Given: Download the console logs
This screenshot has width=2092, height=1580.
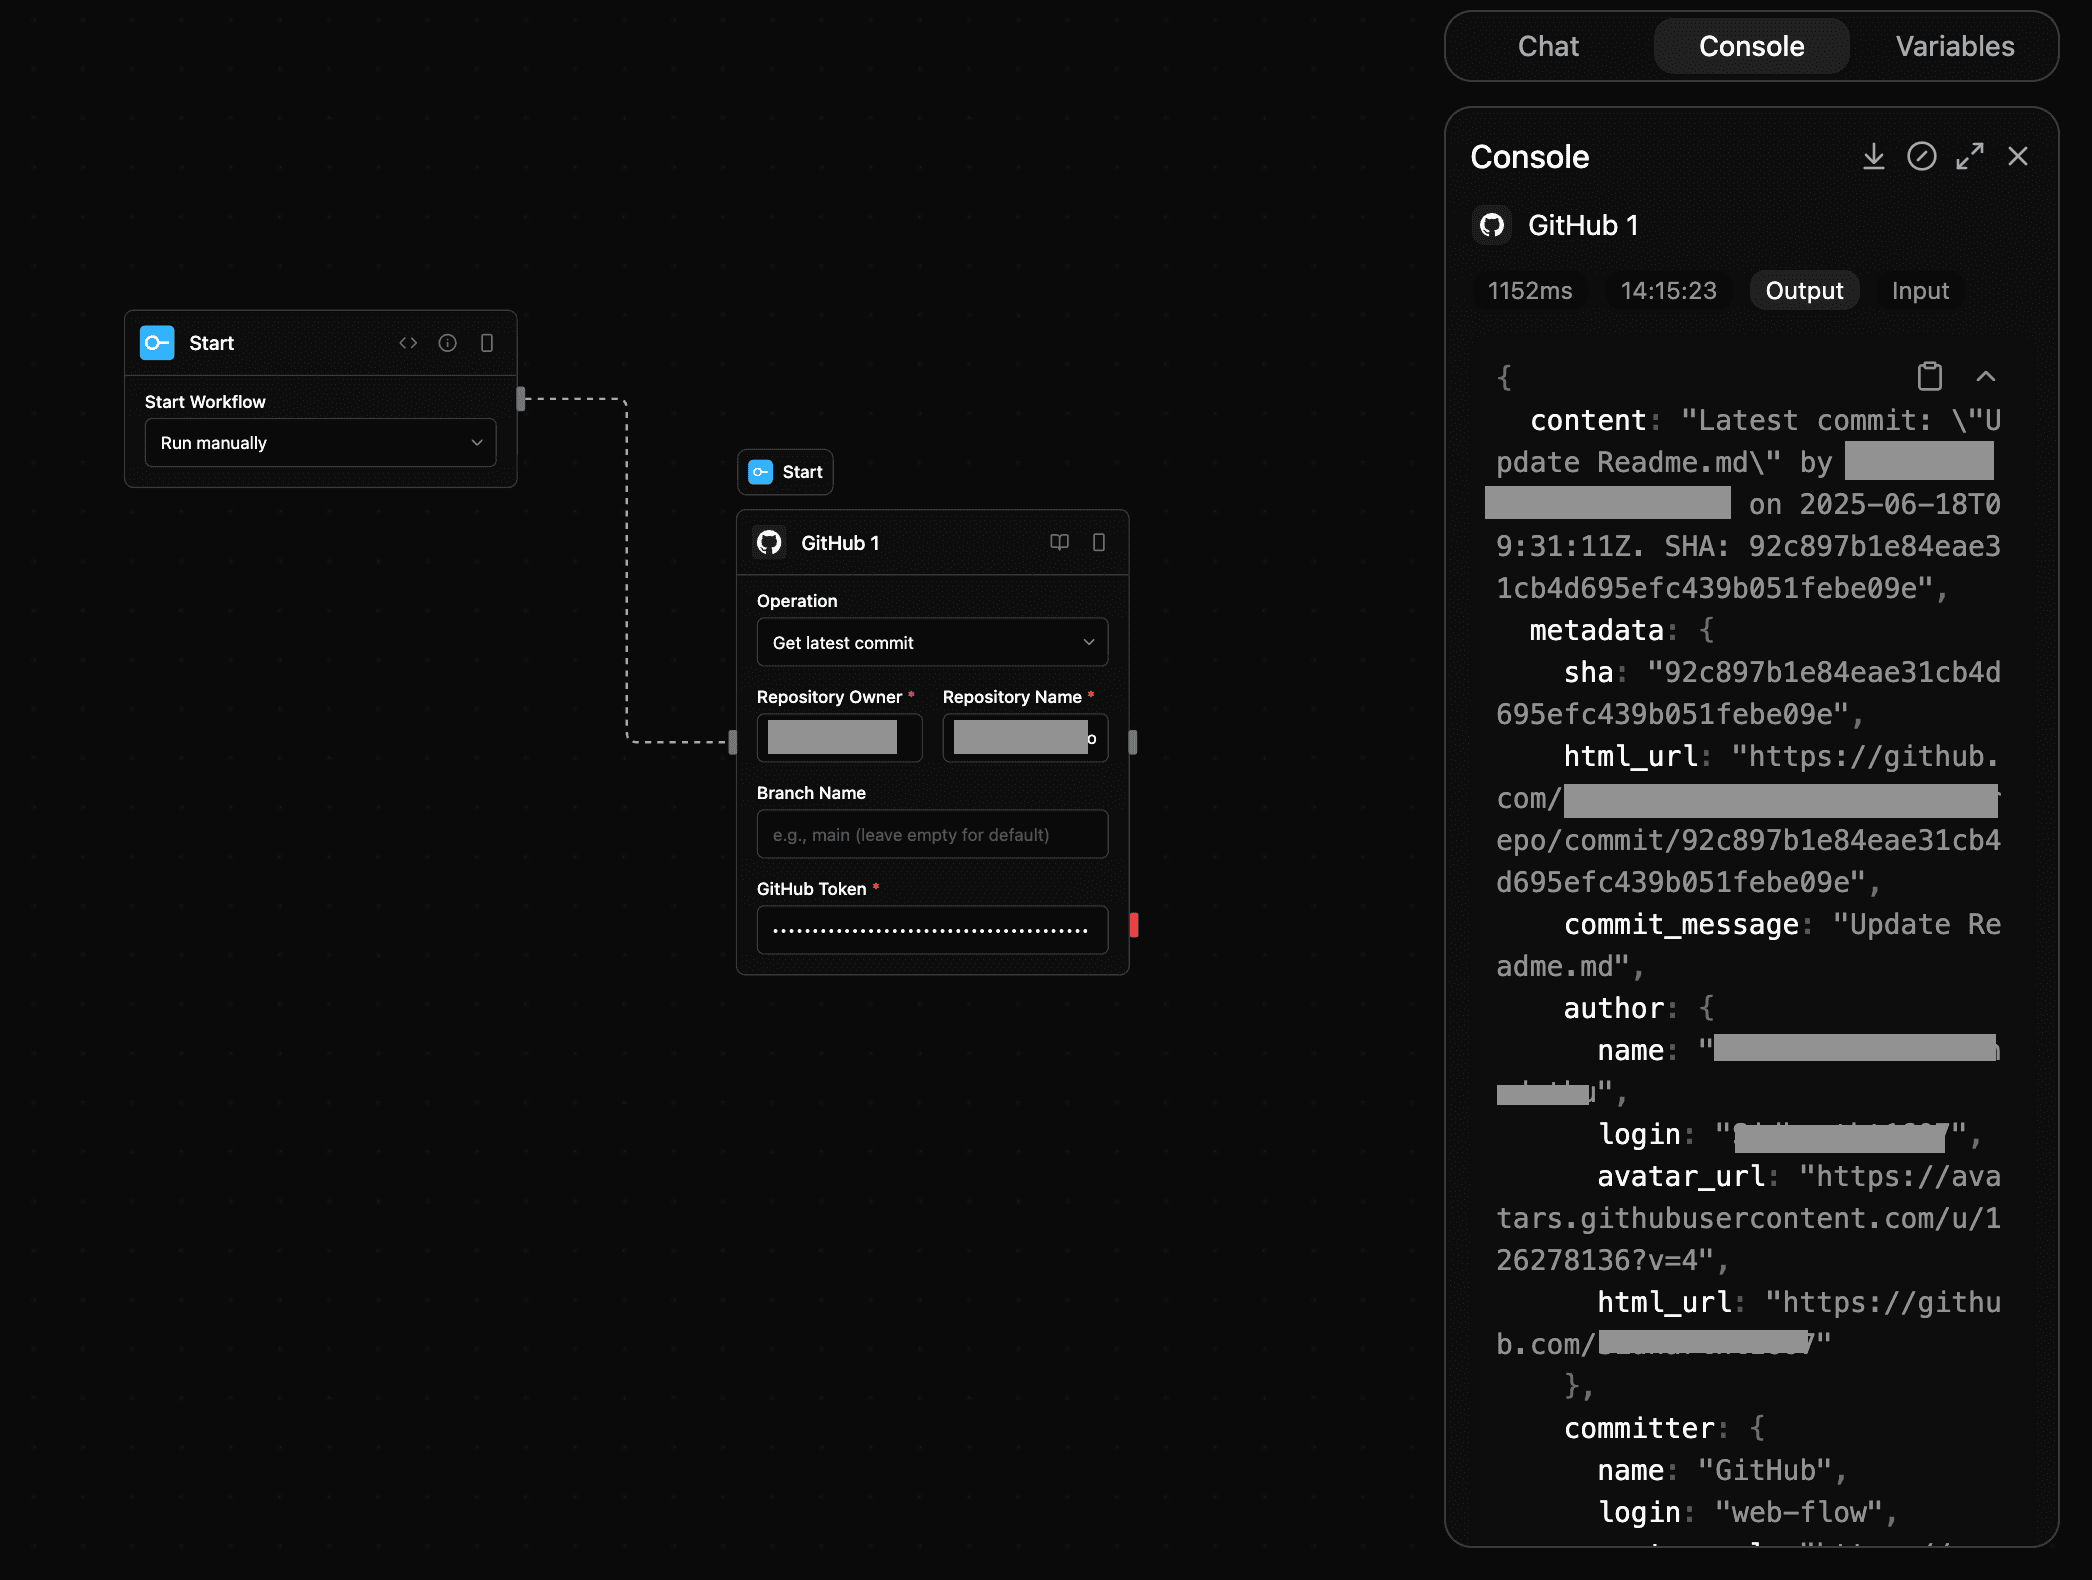Looking at the screenshot, I should (1873, 157).
